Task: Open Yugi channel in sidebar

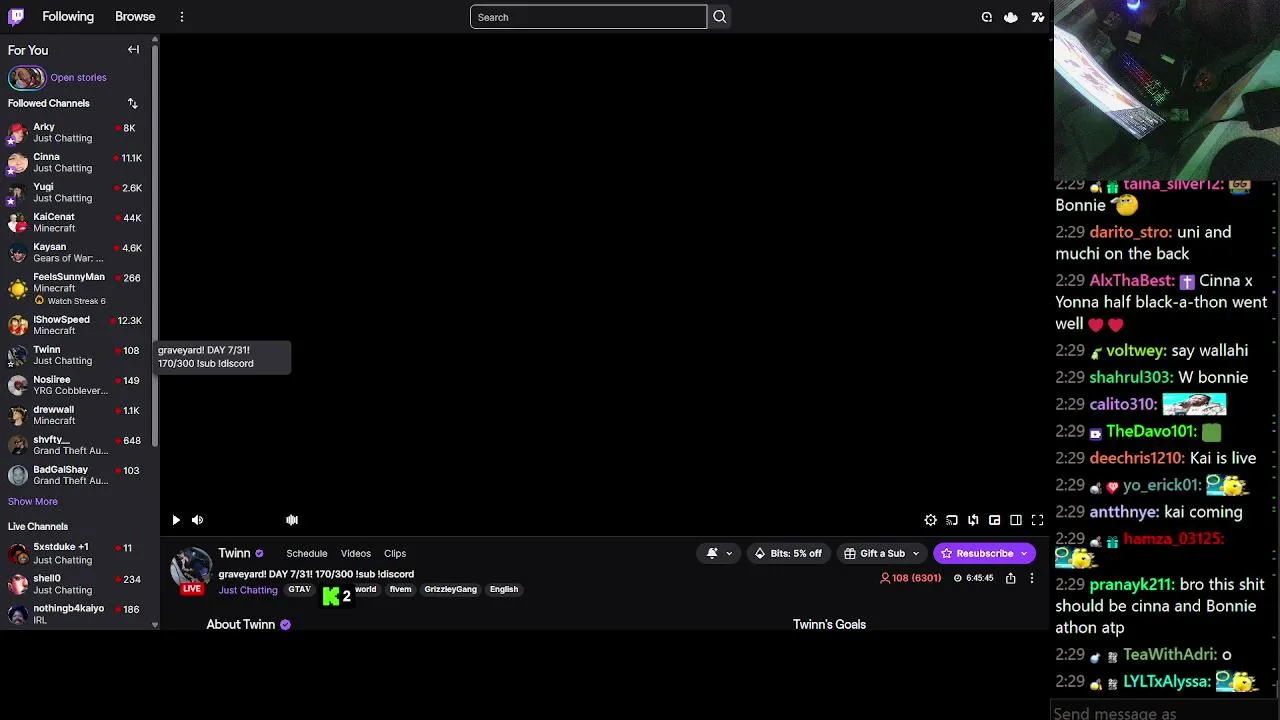Action: (76, 193)
